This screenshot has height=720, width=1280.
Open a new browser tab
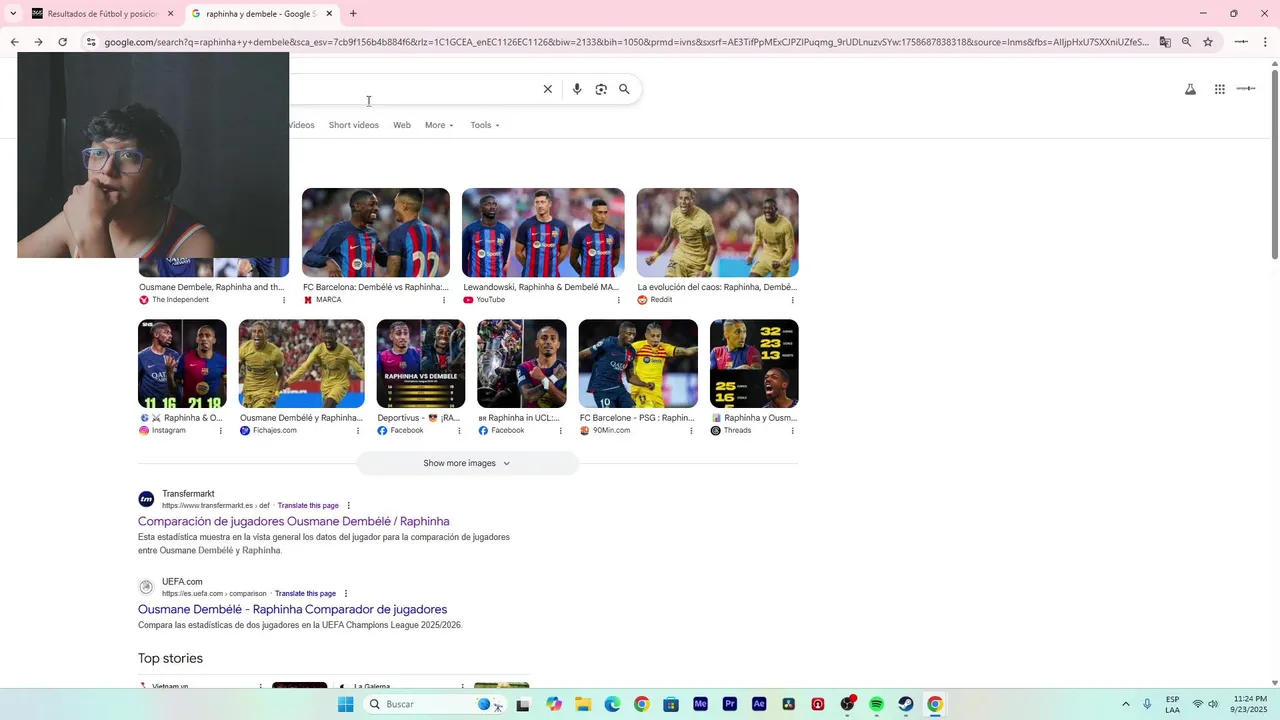[x=353, y=14]
